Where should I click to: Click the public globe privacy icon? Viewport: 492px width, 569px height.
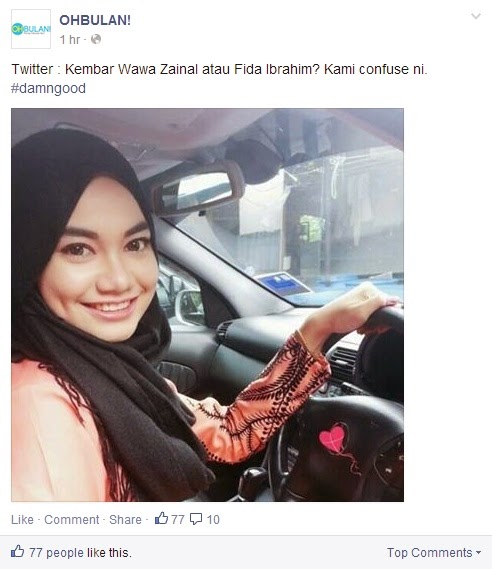96,39
